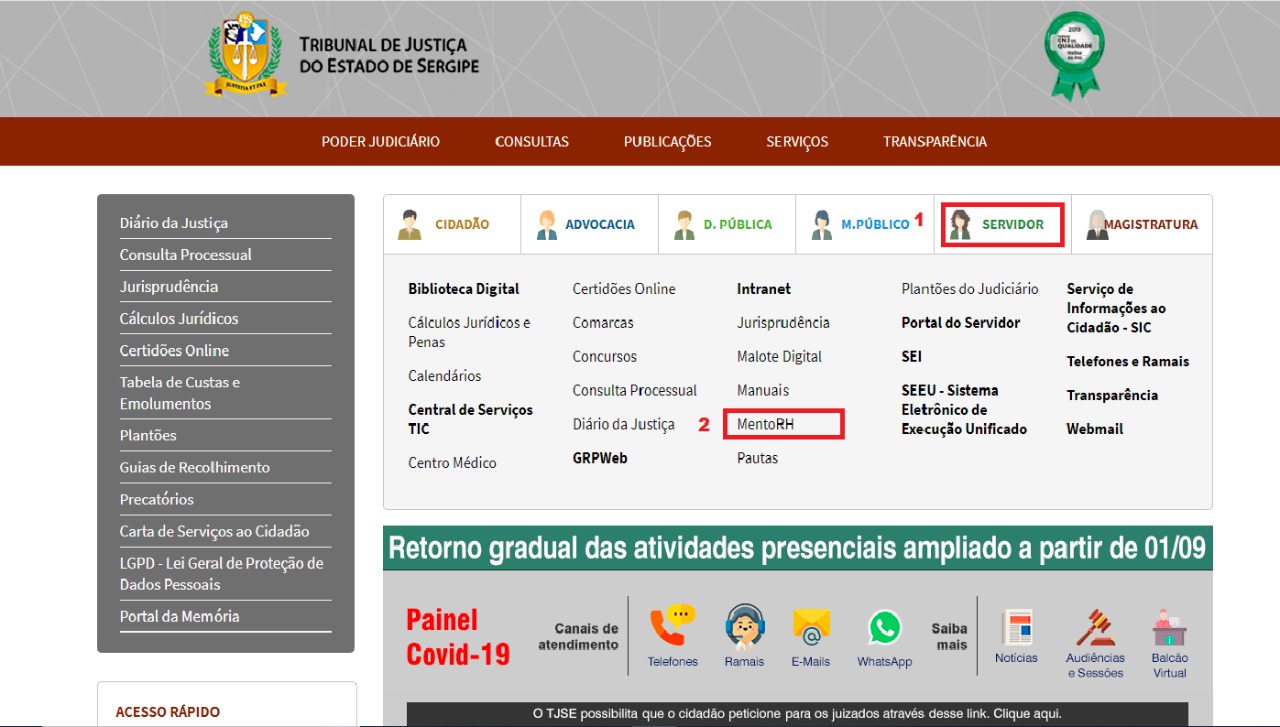The image size is (1280, 727).
Task: Expand the Poder Judiciário menu
Action: coord(380,142)
